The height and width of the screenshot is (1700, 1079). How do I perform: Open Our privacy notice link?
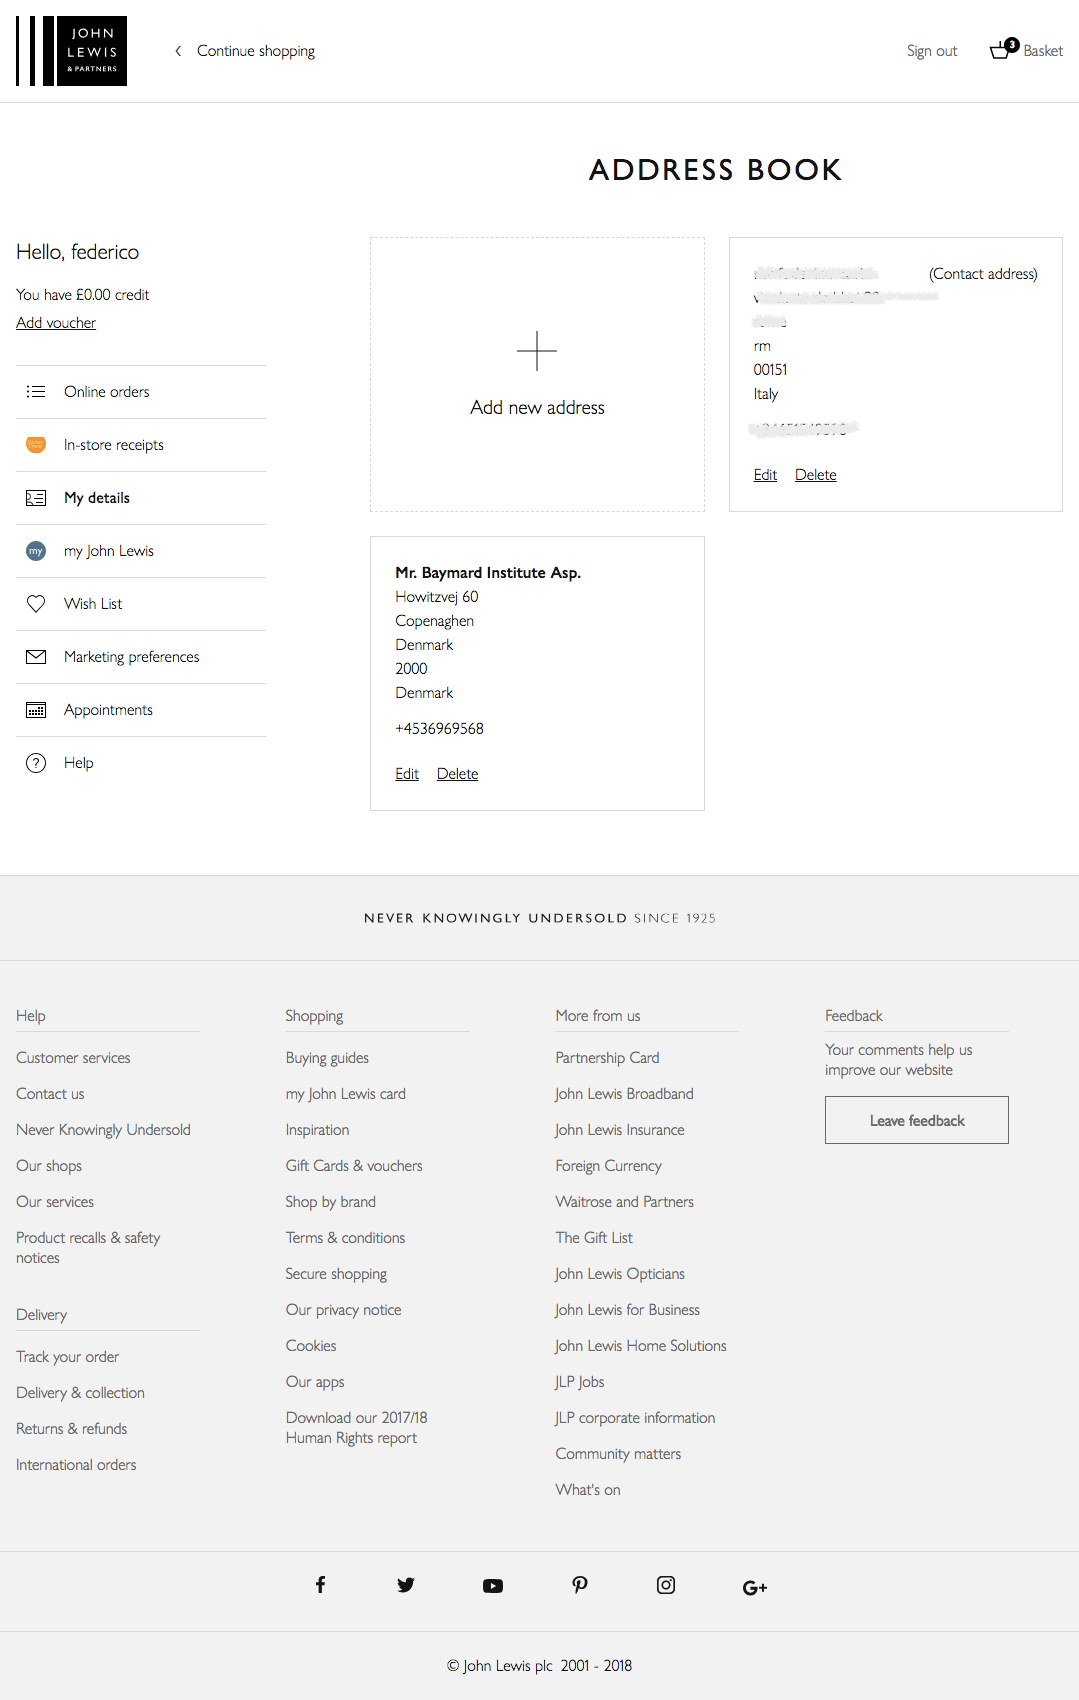point(343,1310)
